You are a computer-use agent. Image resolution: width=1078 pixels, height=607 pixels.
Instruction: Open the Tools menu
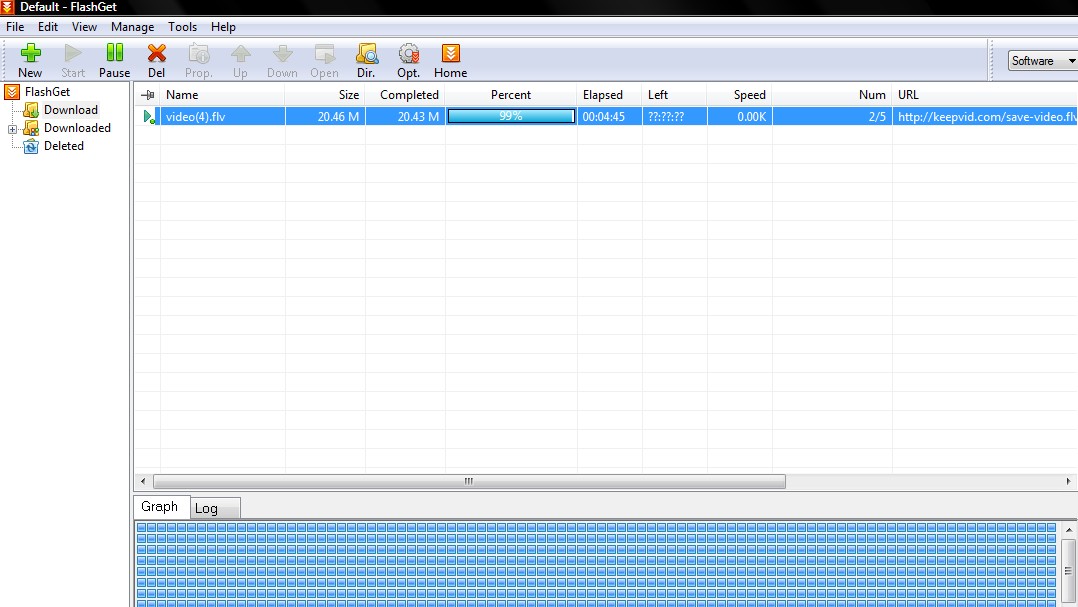click(182, 27)
